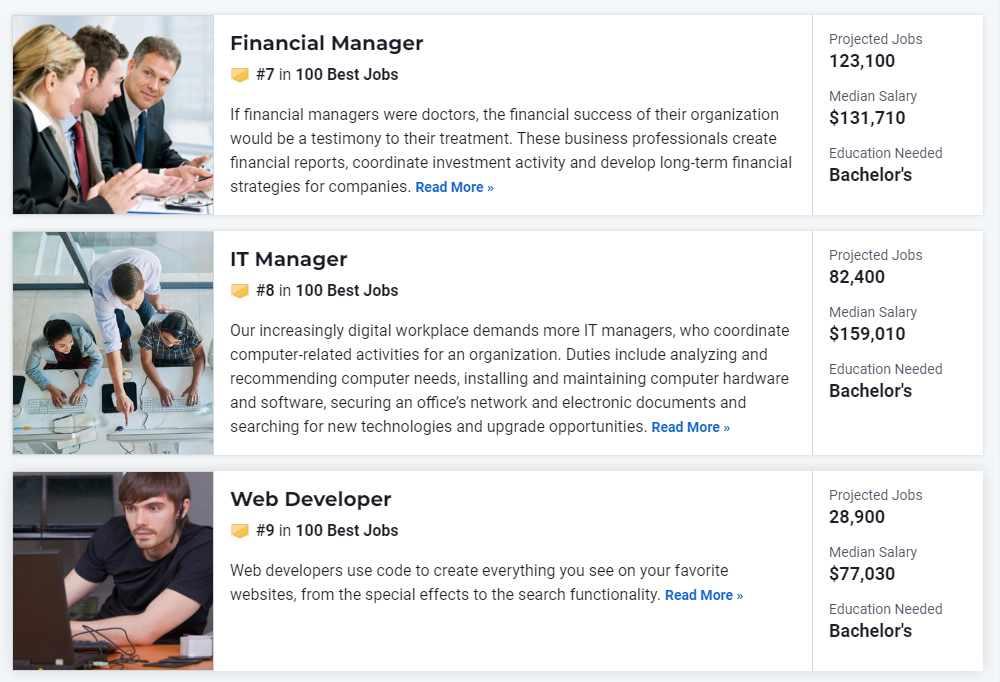
Task: Select the IT Manager median salary $159,010
Action: pos(867,334)
